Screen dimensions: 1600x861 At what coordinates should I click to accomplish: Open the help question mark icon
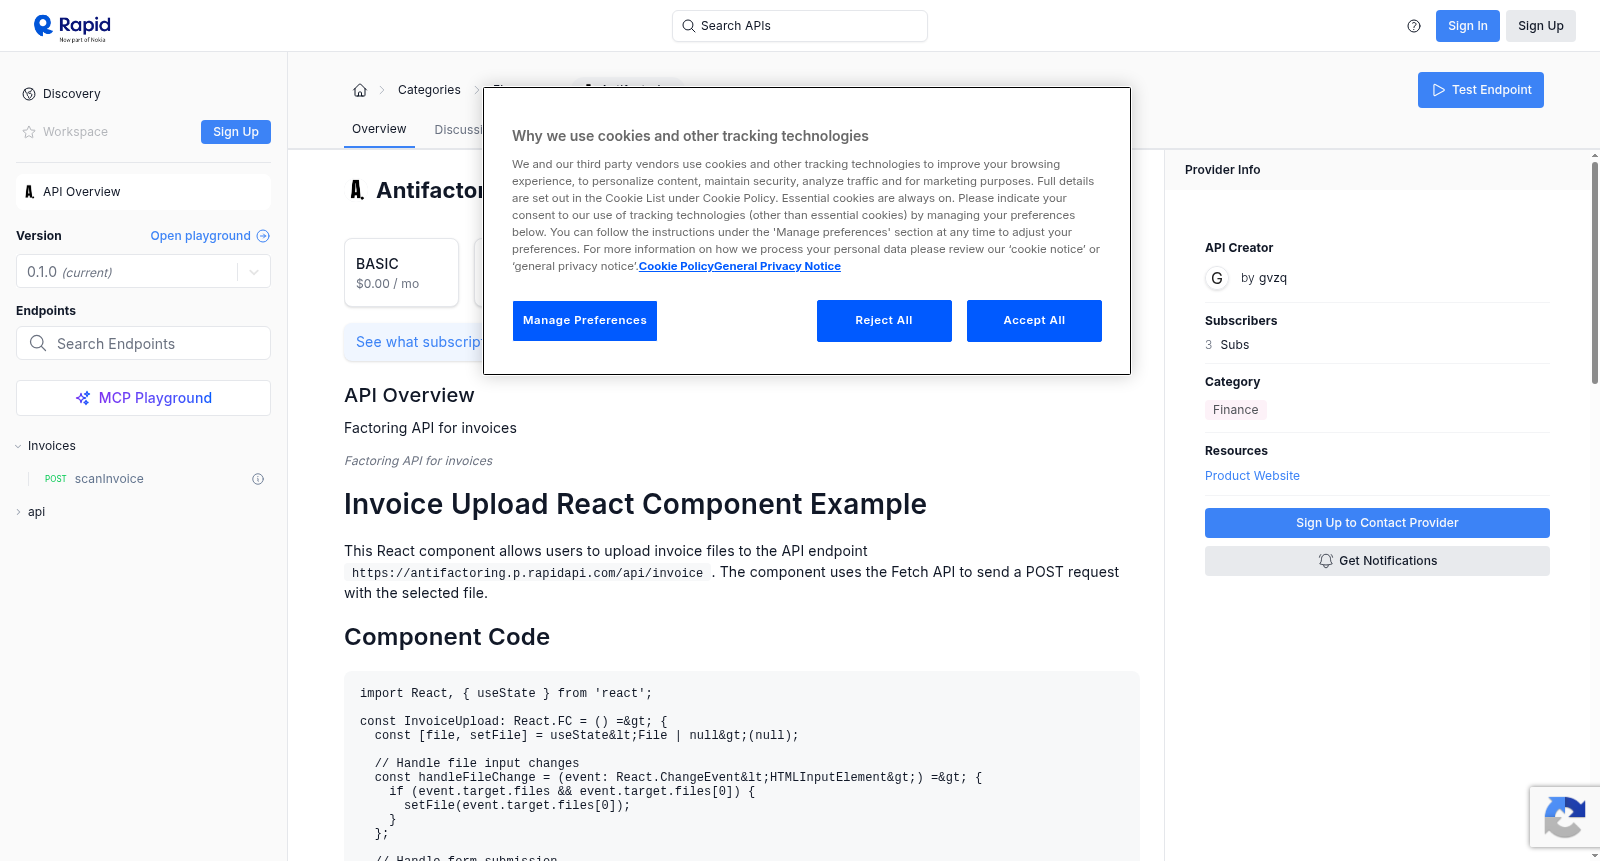[1414, 26]
